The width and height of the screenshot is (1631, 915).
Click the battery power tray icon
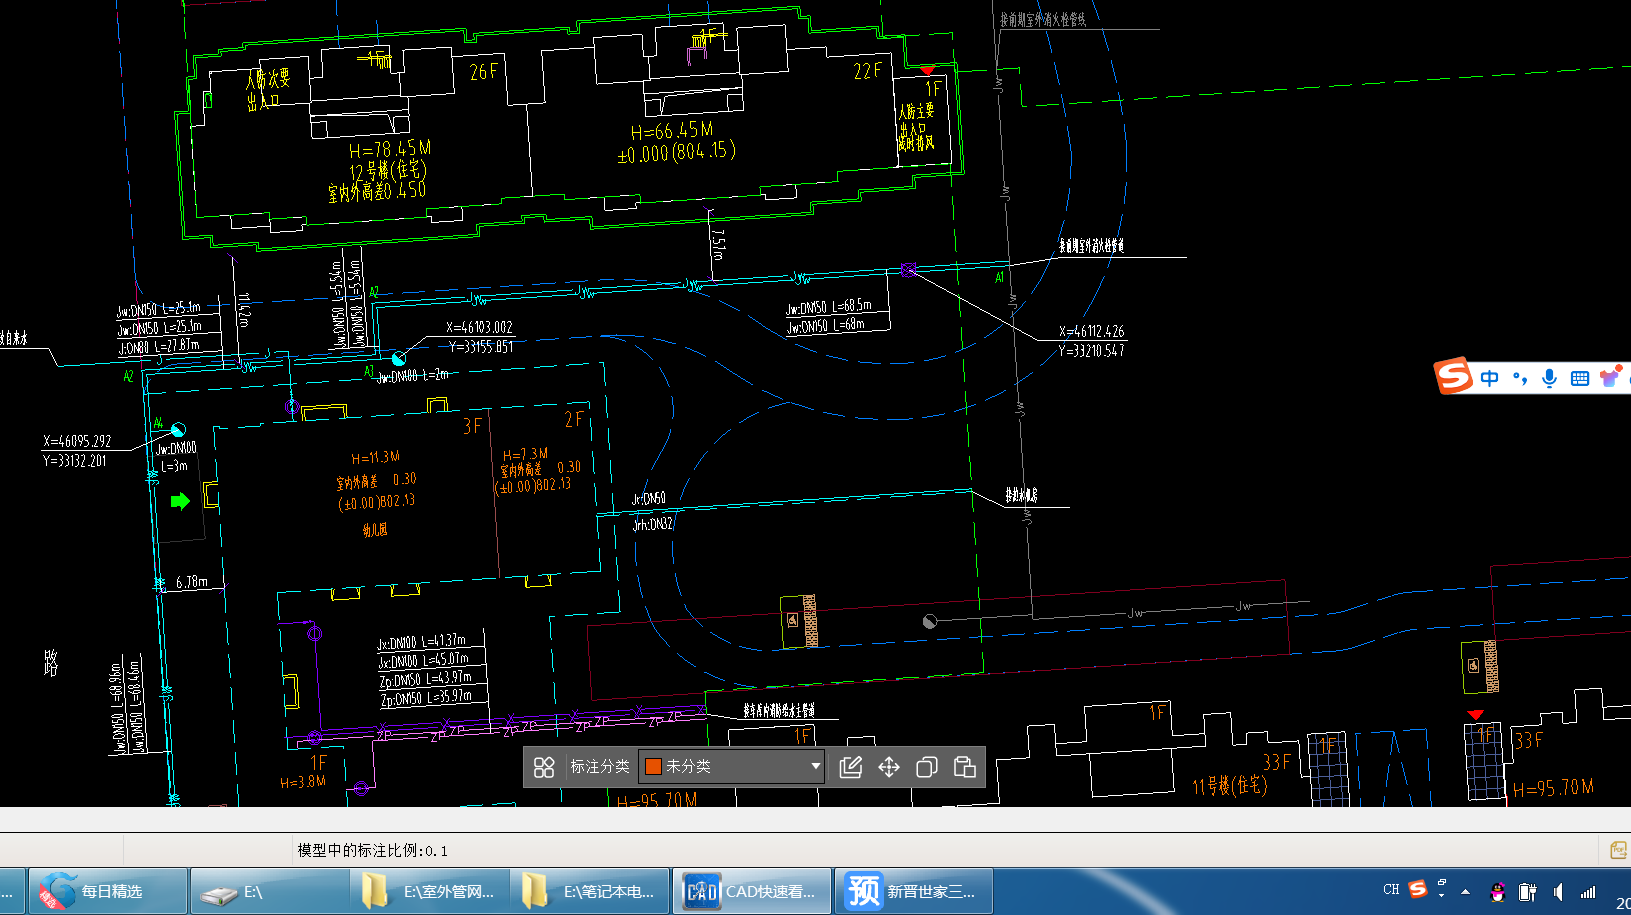pyautogui.click(x=1527, y=892)
